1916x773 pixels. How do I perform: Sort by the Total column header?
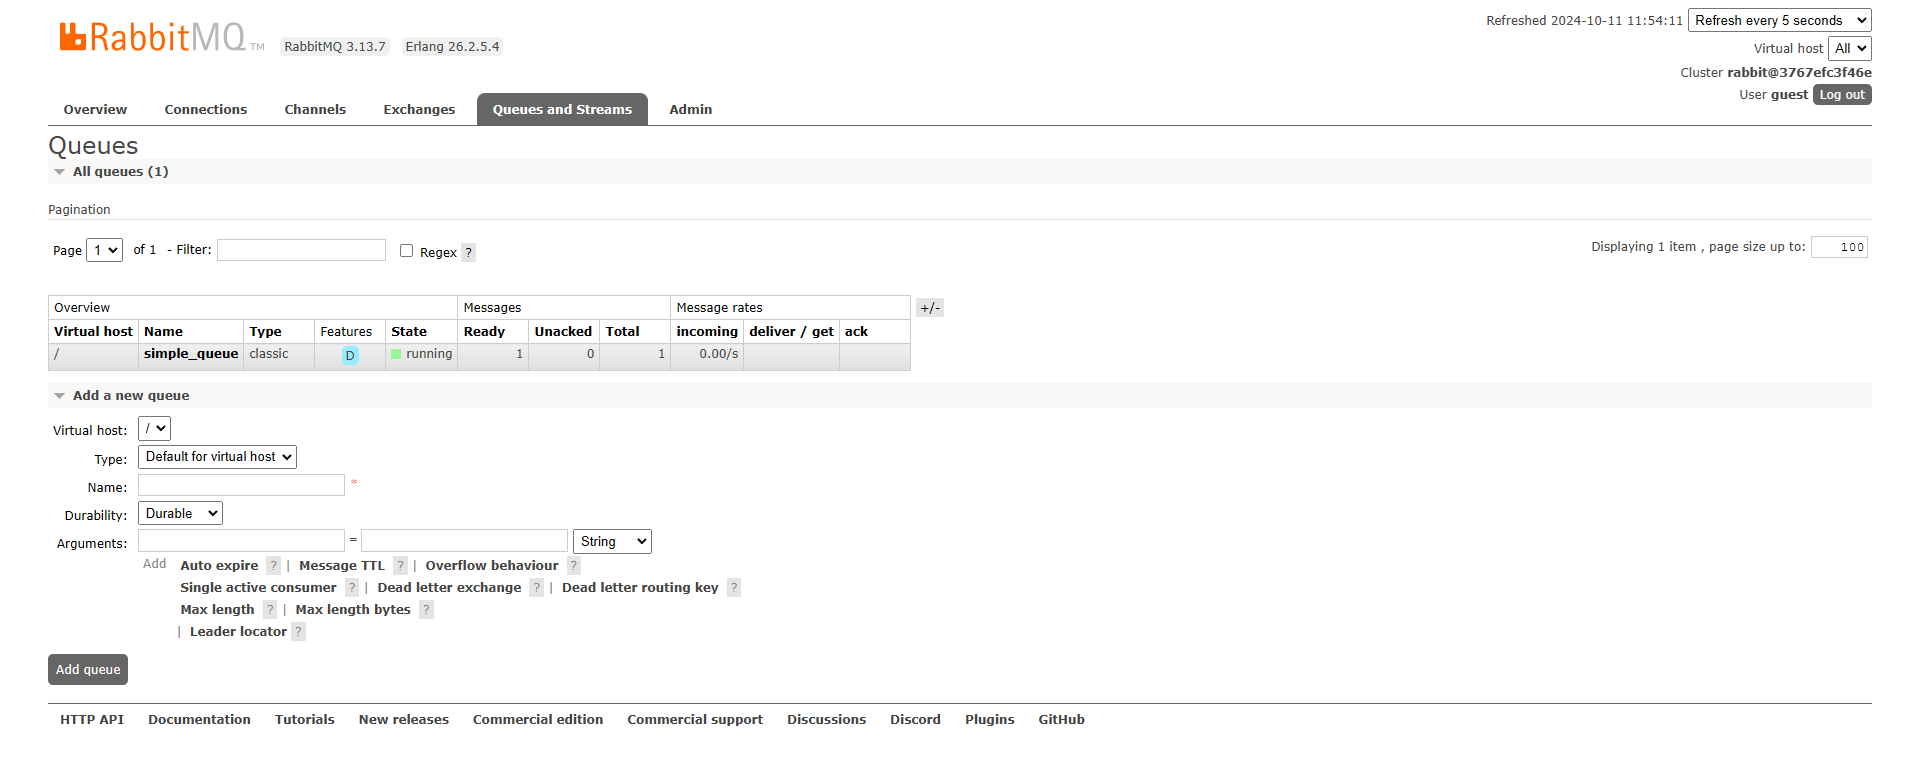[622, 332]
